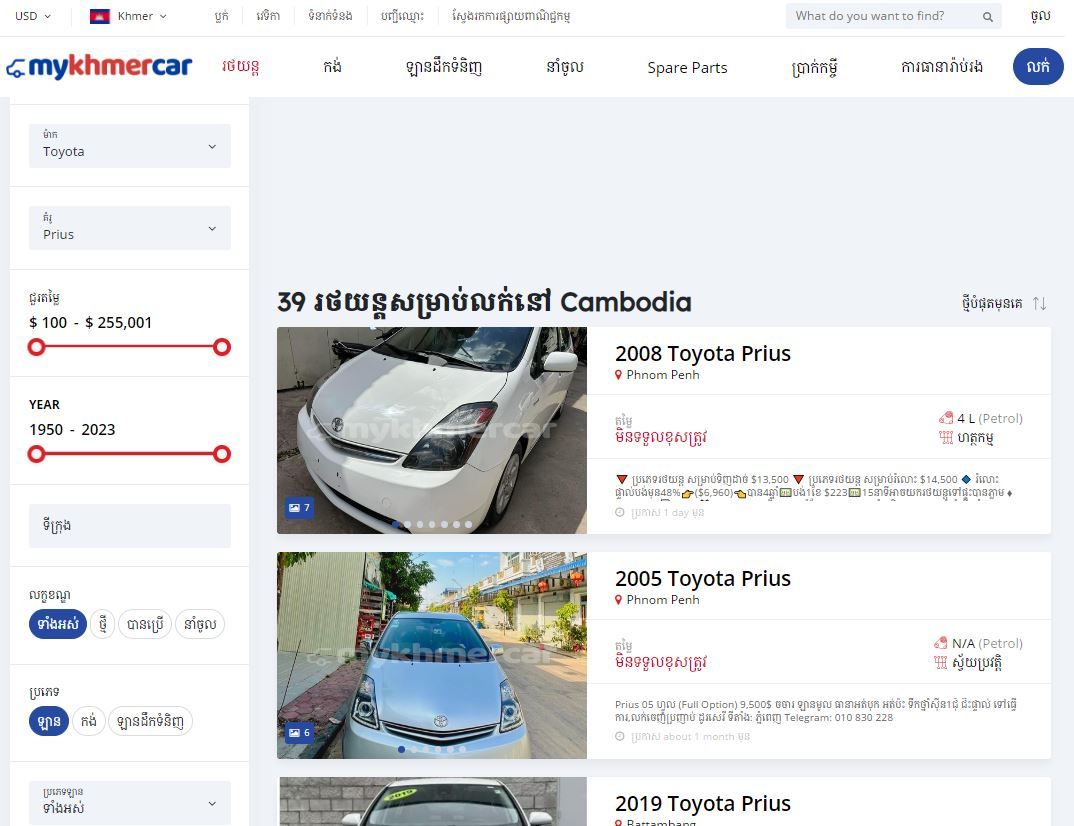Click the 'ចូល' login link
This screenshot has width=1074, height=826.
tap(1040, 16)
